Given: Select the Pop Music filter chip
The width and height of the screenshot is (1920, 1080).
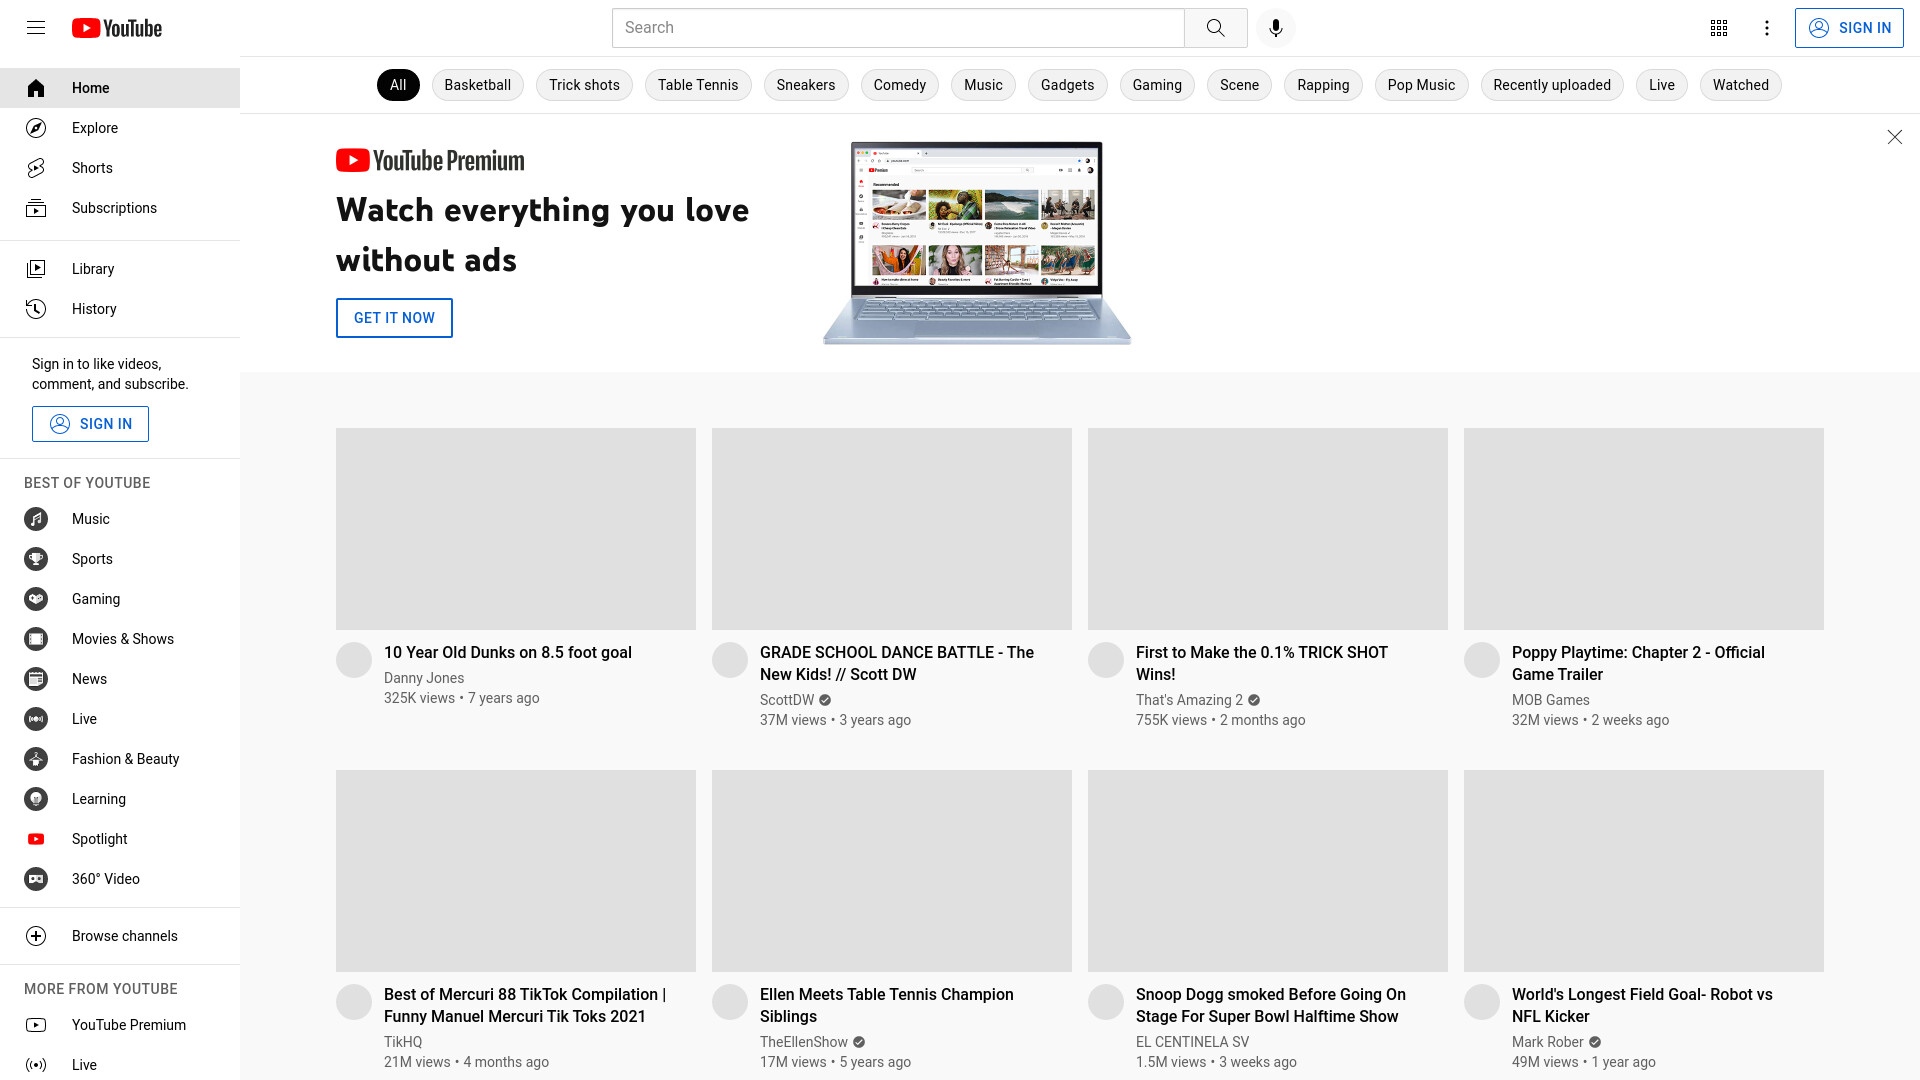Looking at the screenshot, I should 1421,85.
